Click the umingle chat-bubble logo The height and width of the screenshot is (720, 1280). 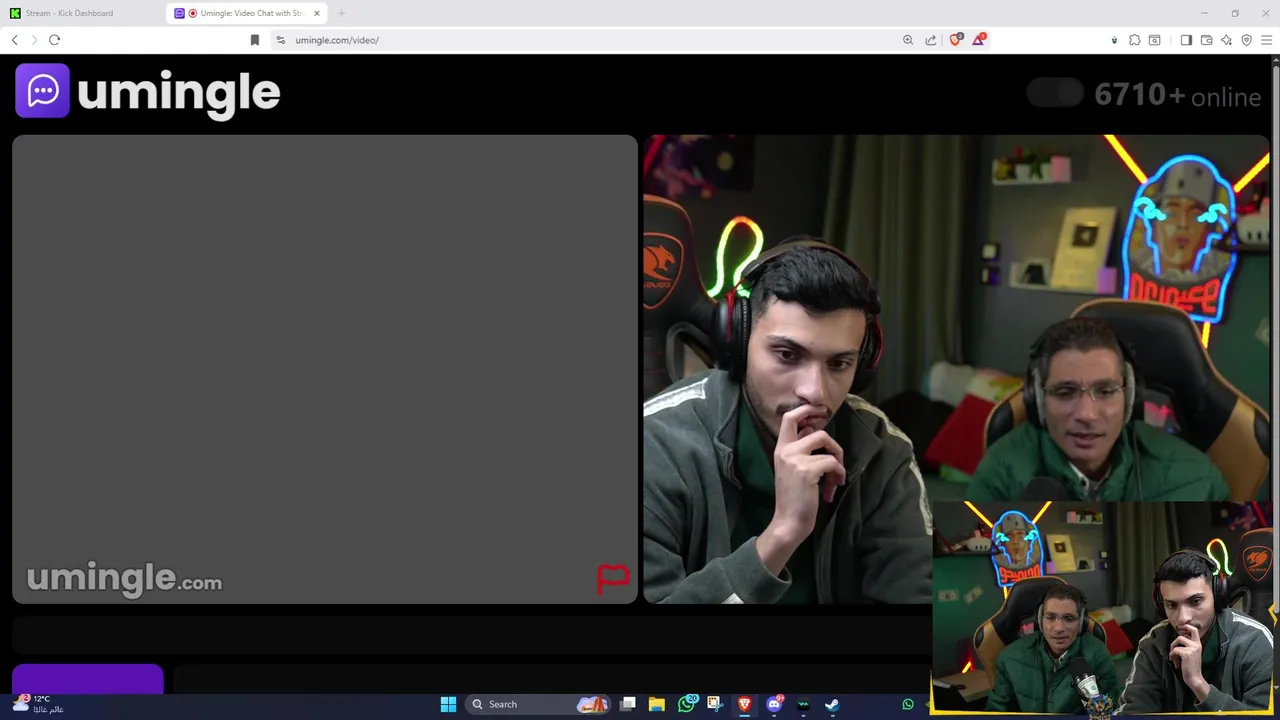(42, 91)
